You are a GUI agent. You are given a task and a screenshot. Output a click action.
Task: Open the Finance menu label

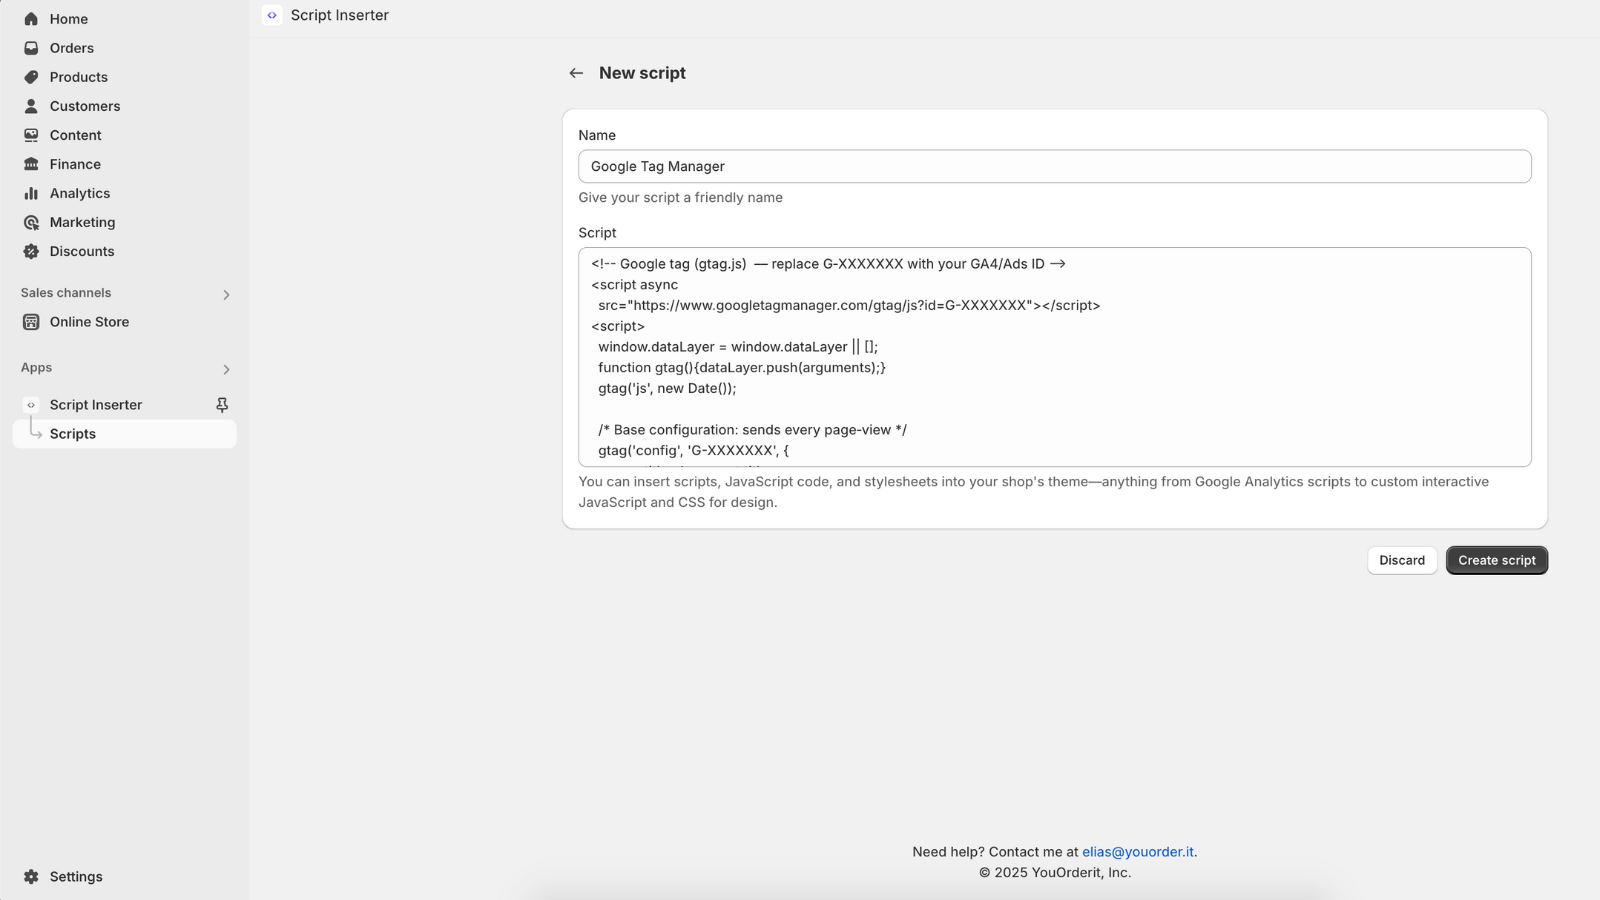coord(75,164)
